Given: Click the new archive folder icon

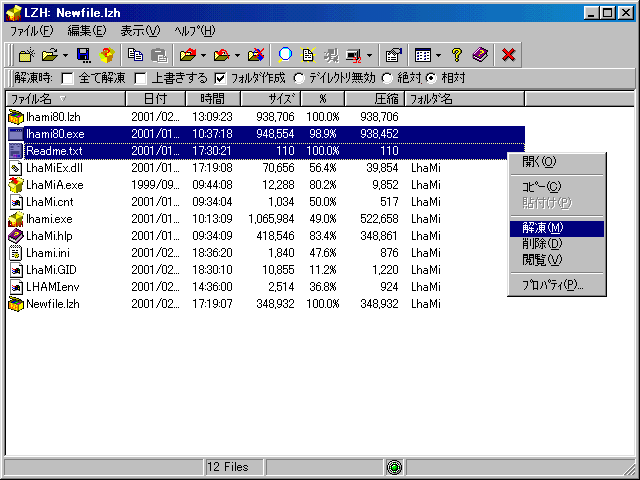Looking at the screenshot, I should [x=27, y=55].
